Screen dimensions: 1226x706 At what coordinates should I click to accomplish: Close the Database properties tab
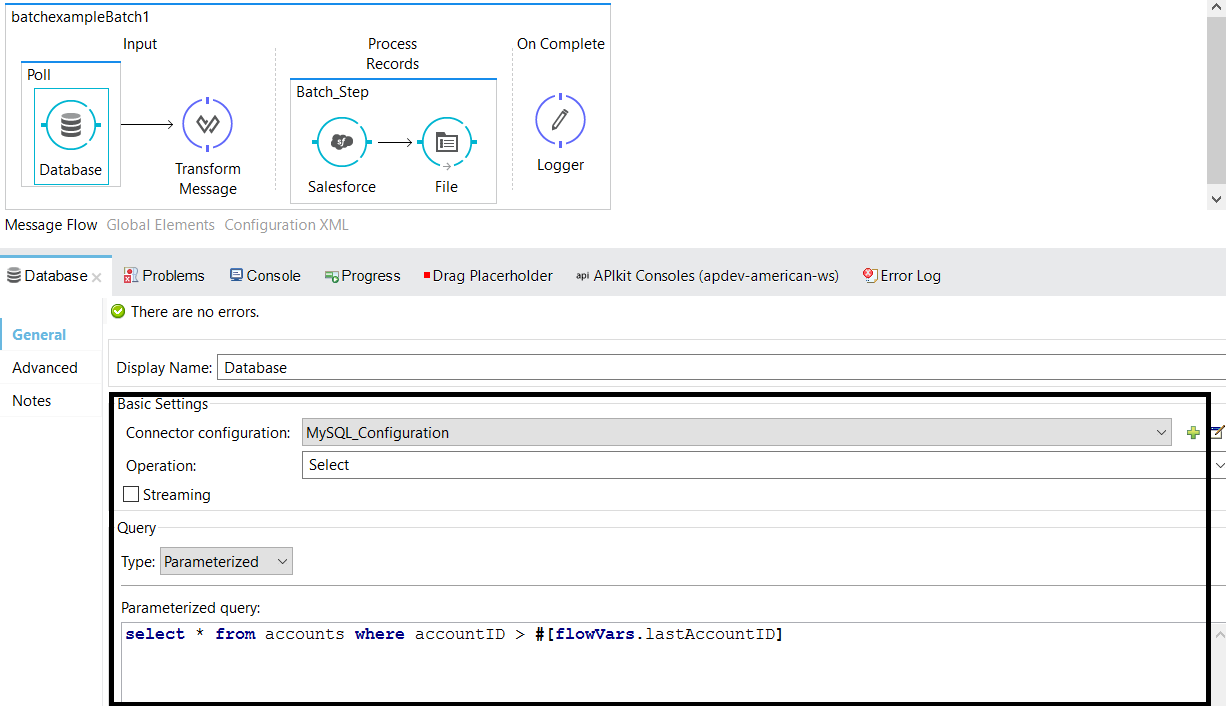click(x=97, y=277)
